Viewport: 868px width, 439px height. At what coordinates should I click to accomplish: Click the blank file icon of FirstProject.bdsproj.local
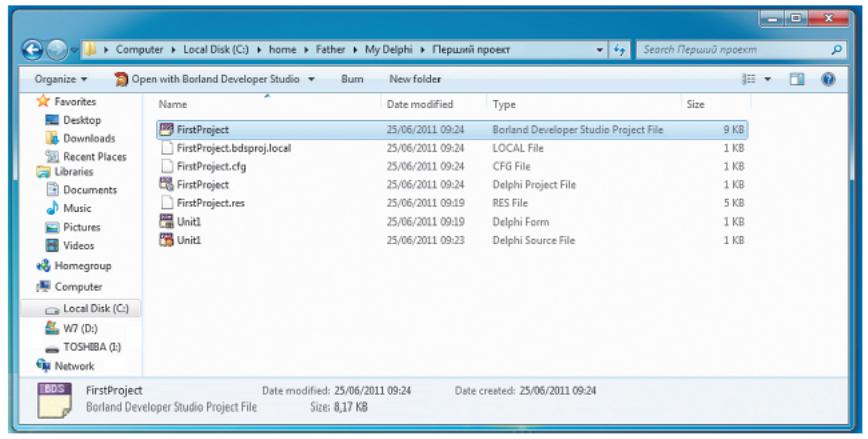coord(167,148)
